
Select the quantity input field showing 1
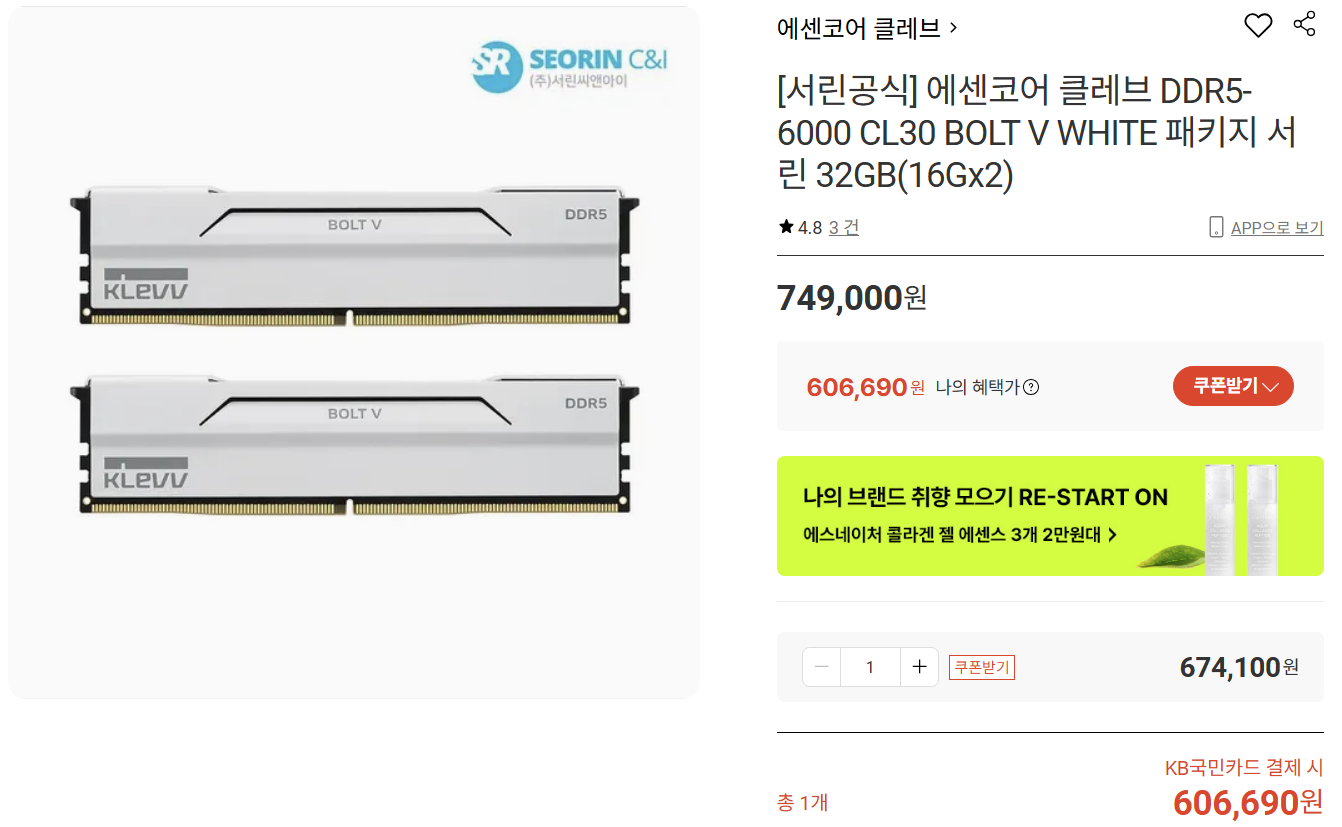click(x=870, y=667)
